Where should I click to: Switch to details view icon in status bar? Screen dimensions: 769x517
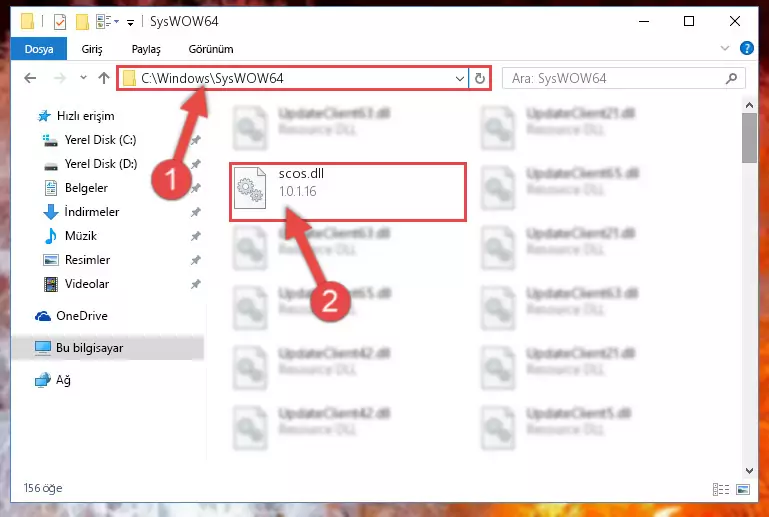(x=720, y=490)
